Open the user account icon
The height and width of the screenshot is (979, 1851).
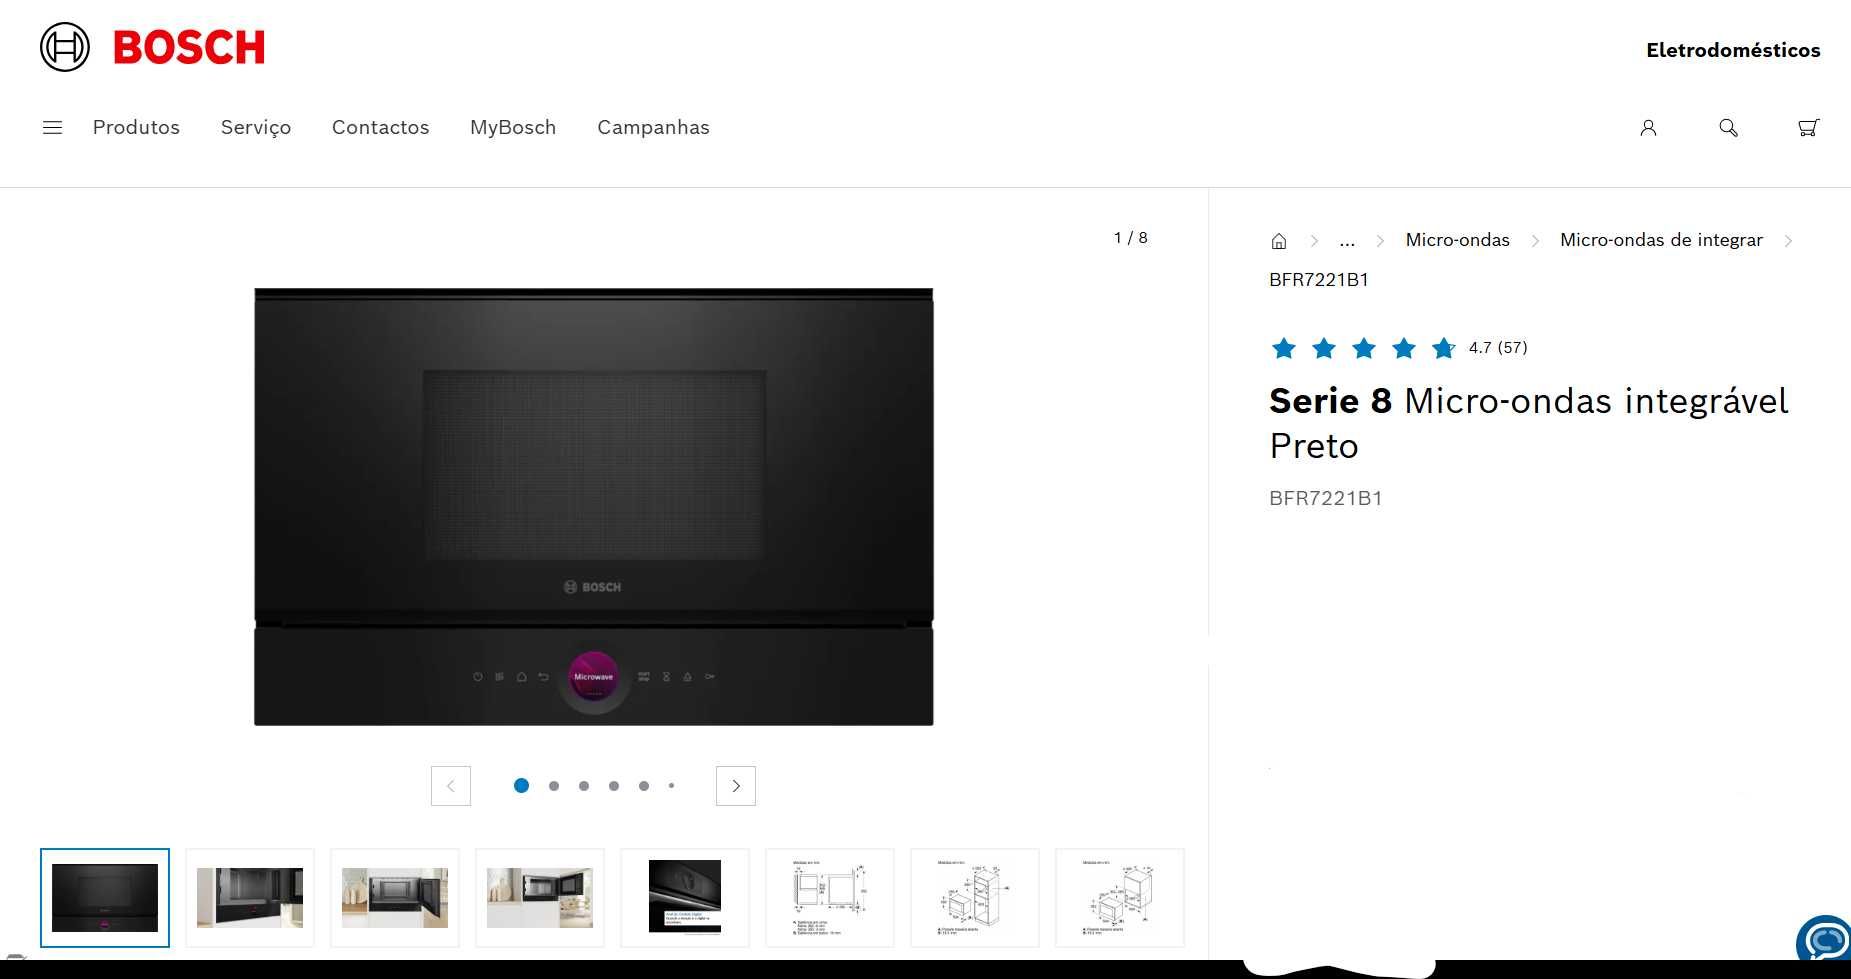point(1648,127)
